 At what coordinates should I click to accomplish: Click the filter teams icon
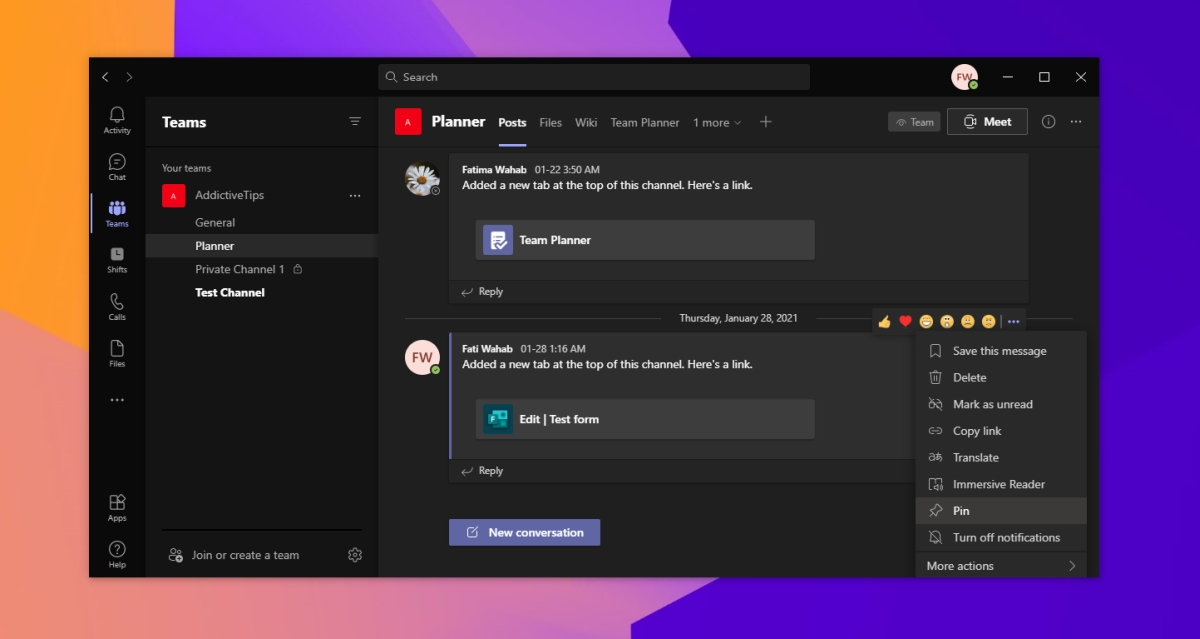[355, 122]
